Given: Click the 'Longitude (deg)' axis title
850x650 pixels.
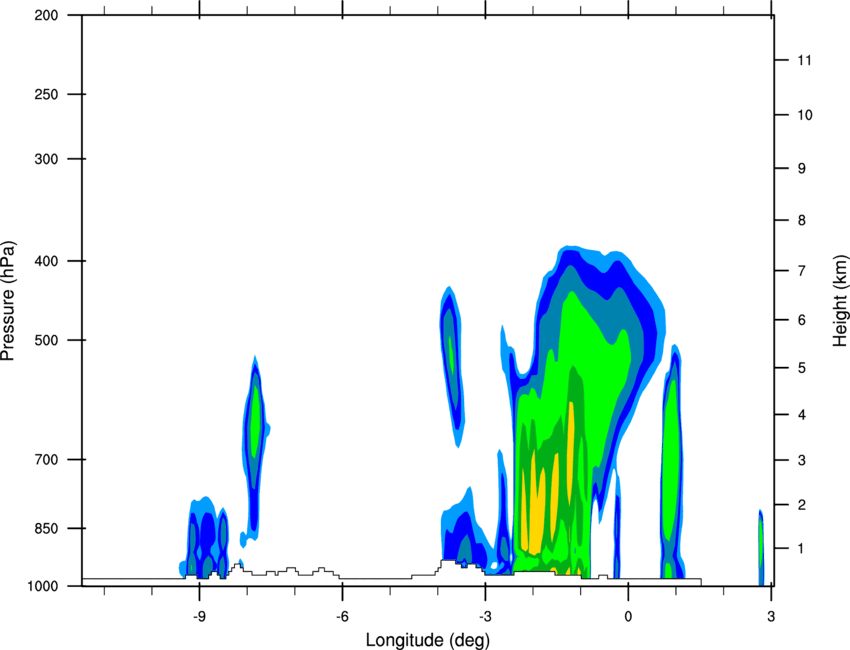Looking at the screenshot, I should point(428,640).
